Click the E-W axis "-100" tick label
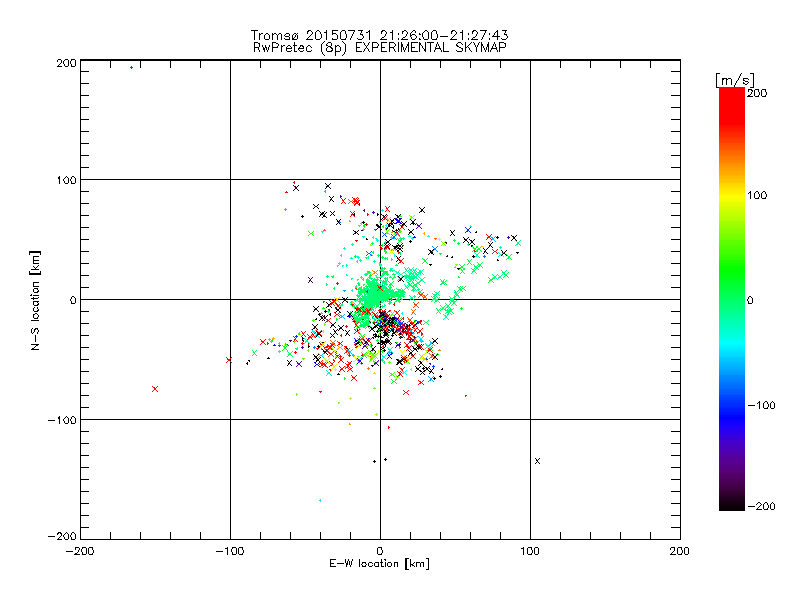Viewport: 800px width, 600px height. [230, 552]
